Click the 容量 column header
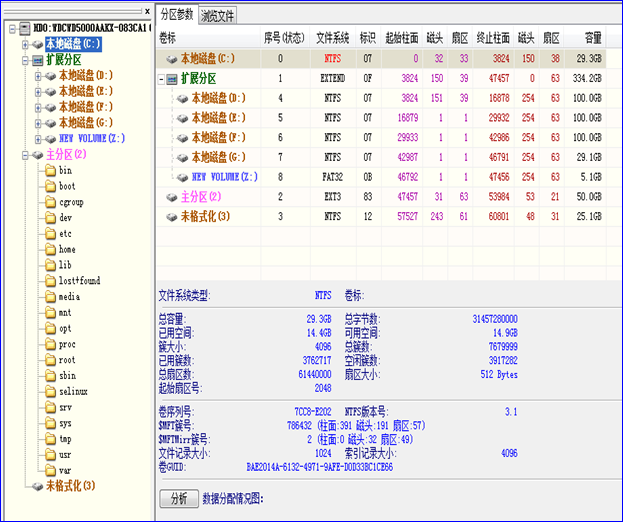Viewport: 623px width, 522px height. click(x=585, y=38)
